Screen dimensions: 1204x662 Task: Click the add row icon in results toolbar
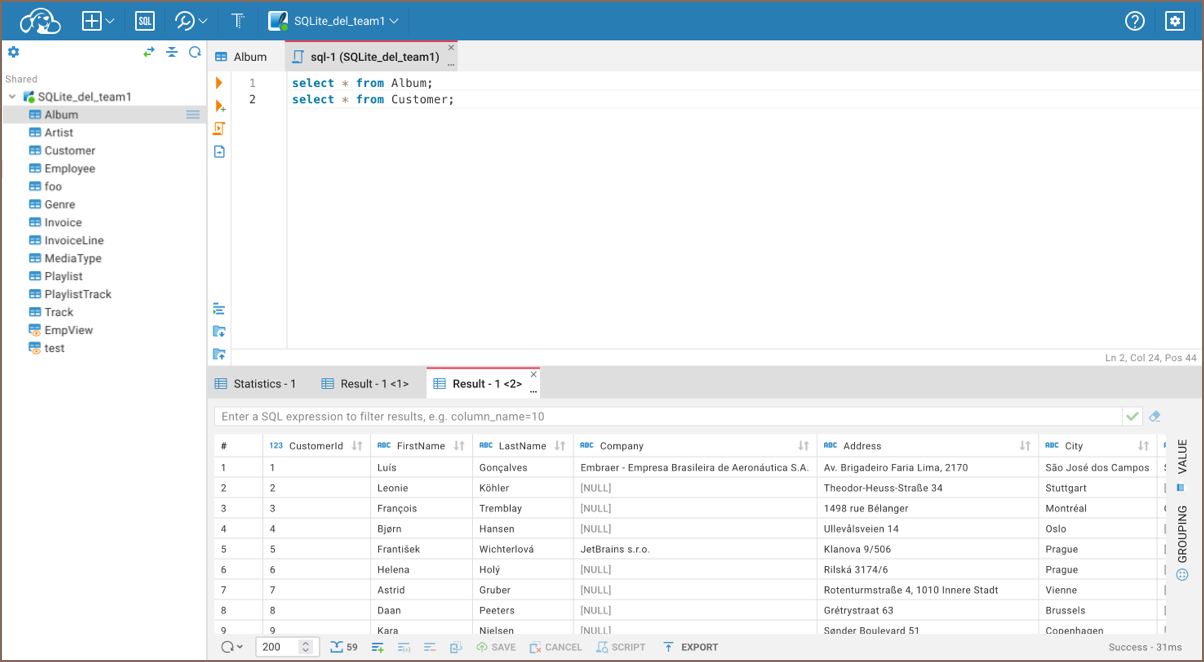[x=377, y=647]
